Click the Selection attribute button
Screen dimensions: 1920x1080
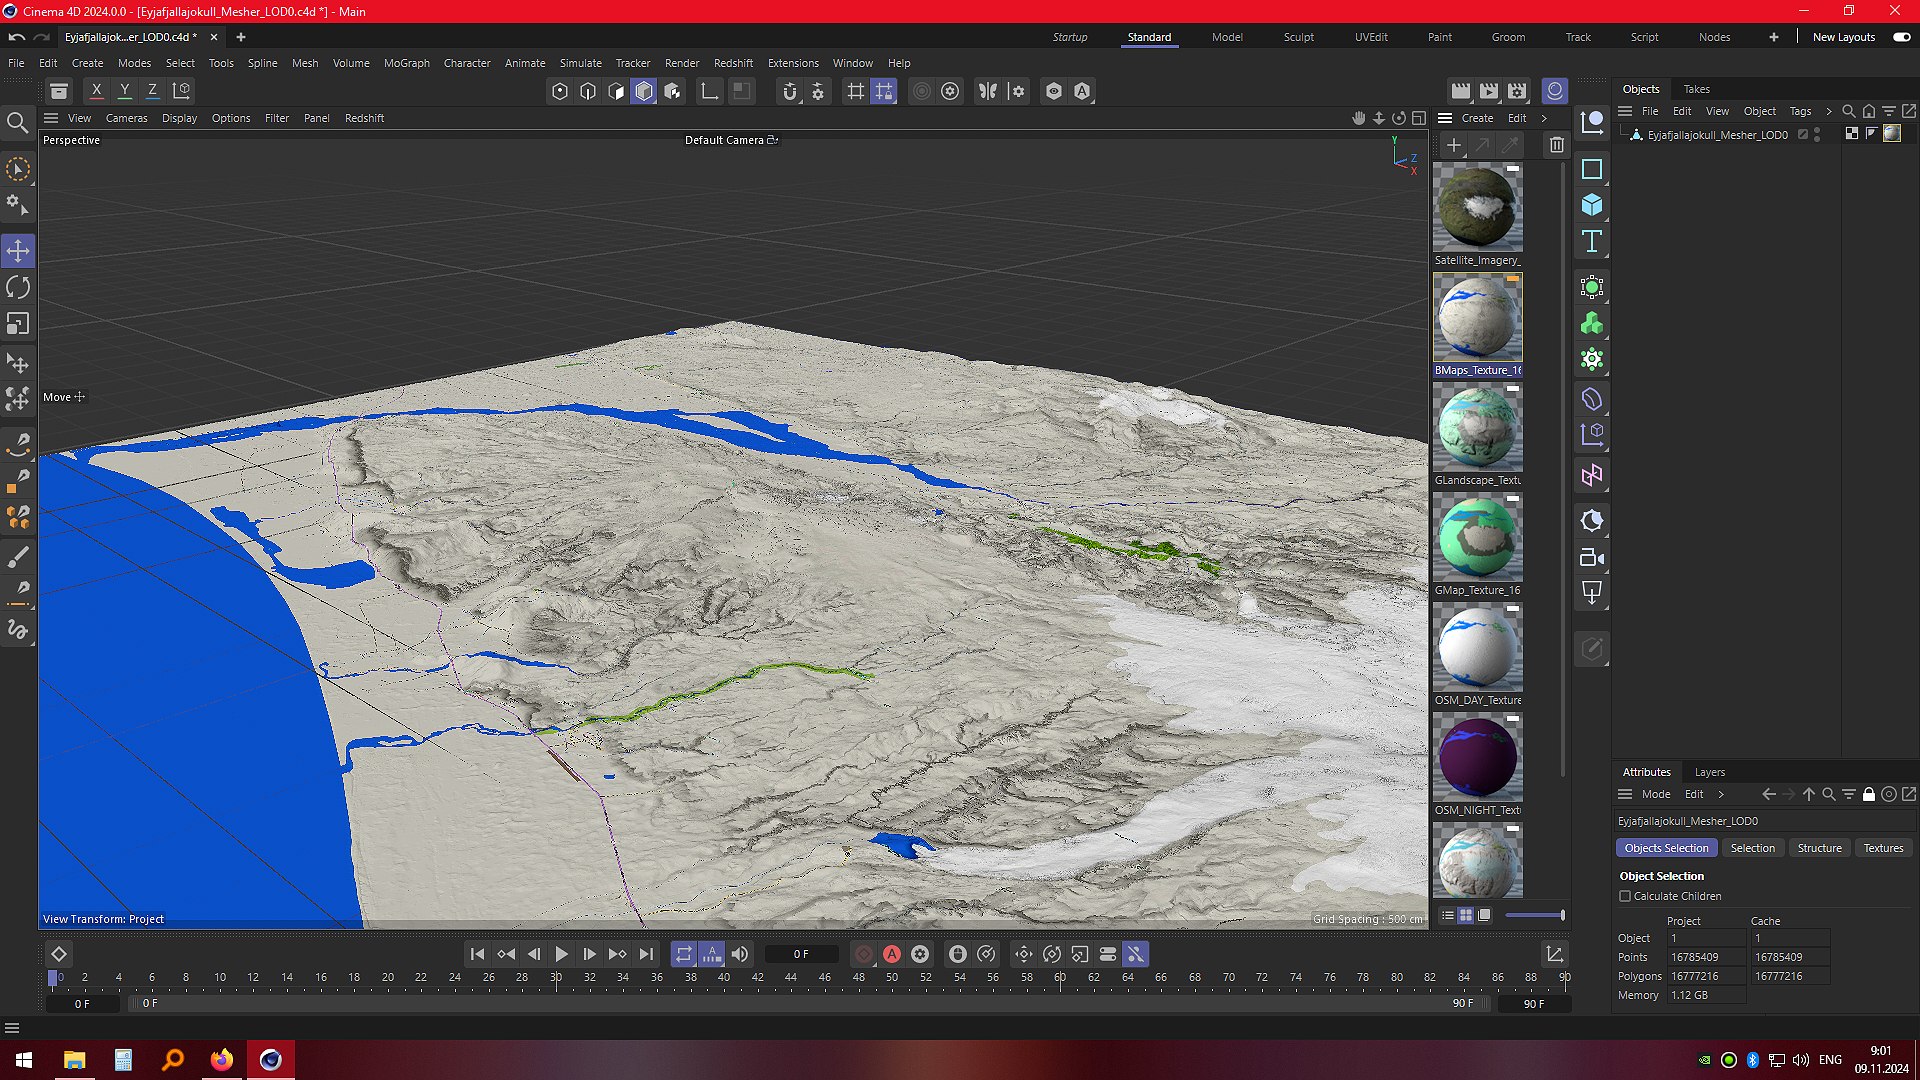[1752, 848]
